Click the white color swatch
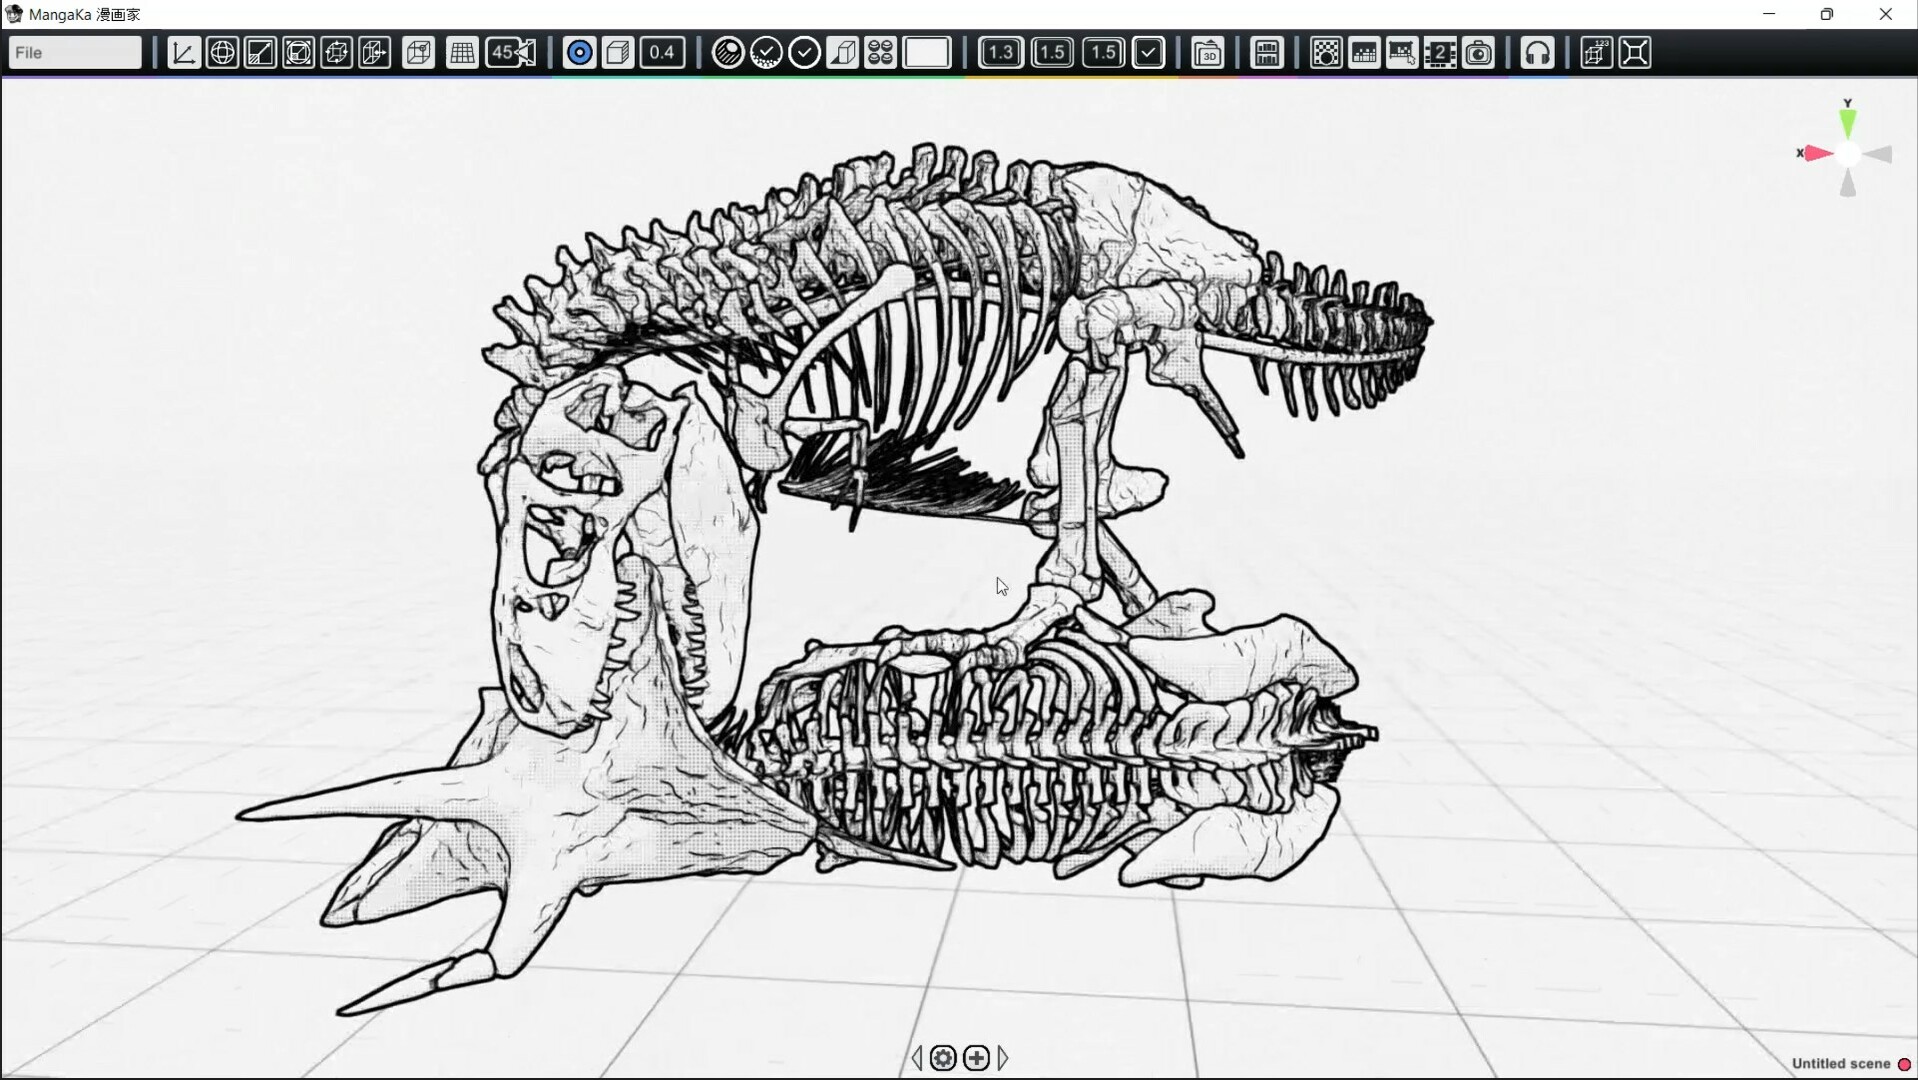Viewport: 1918px width, 1080px height. (927, 53)
